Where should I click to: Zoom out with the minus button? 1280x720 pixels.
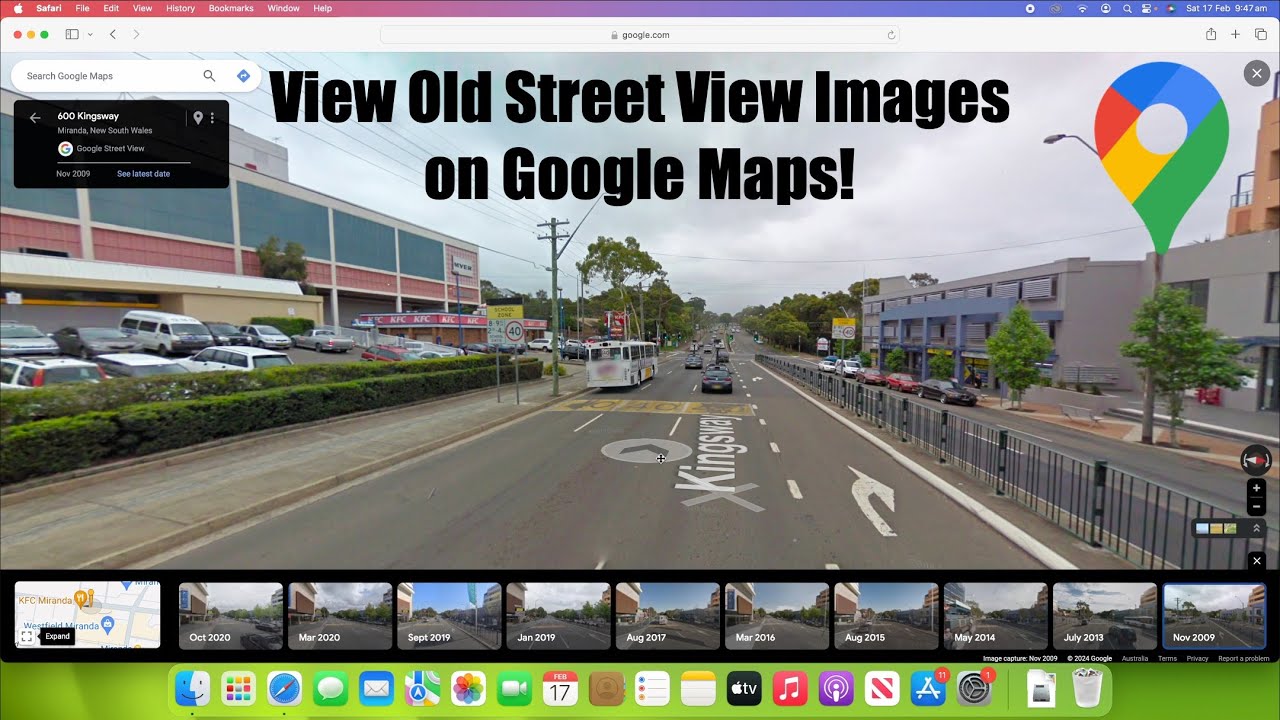pyautogui.click(x=1257, y=506)
